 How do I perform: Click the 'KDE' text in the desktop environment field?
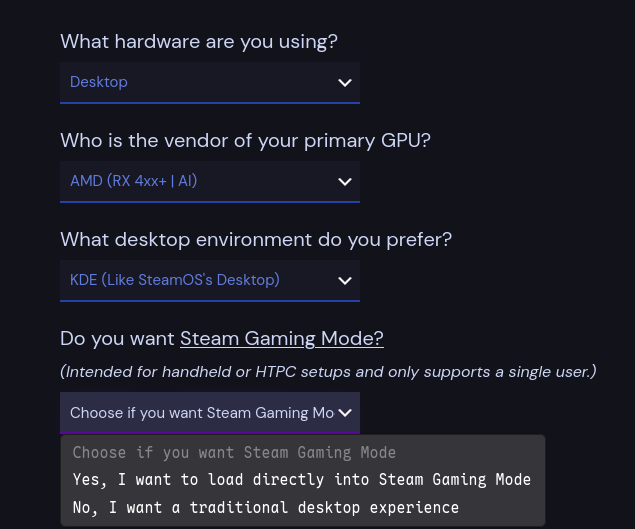tap(83, 280)
